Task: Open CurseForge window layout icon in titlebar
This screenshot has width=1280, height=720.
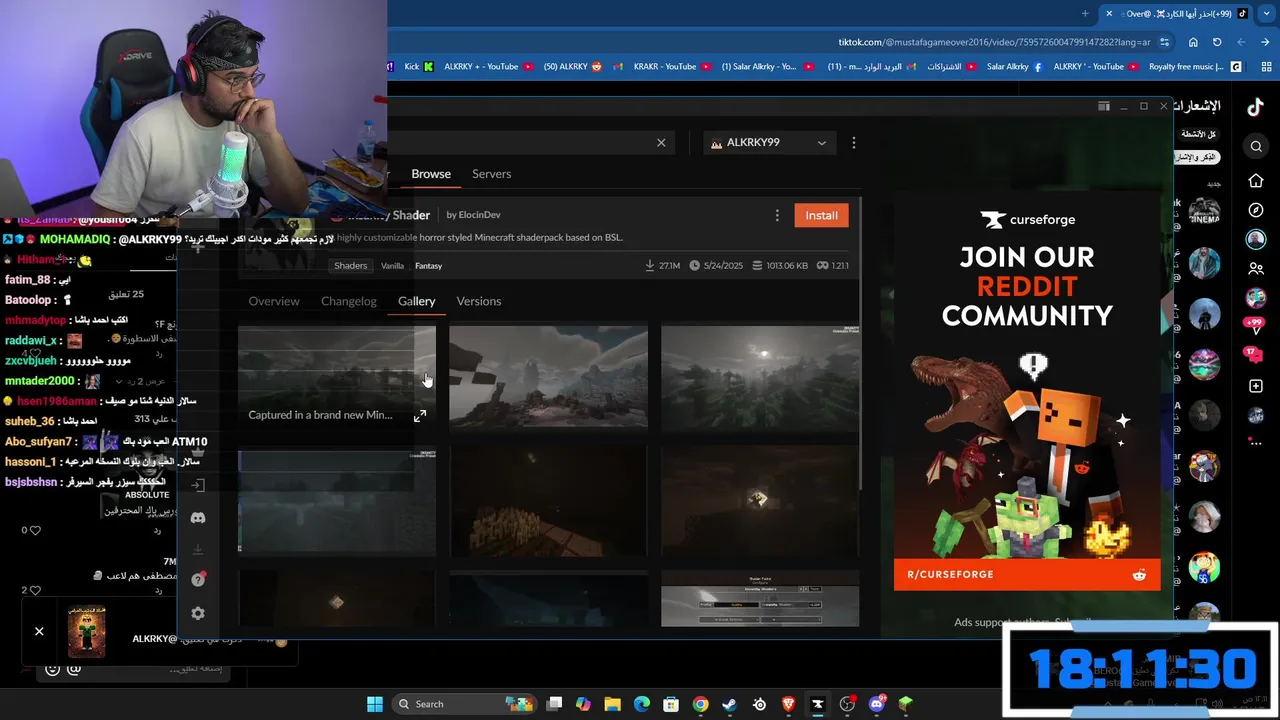Action: [x=1104, y=106]
